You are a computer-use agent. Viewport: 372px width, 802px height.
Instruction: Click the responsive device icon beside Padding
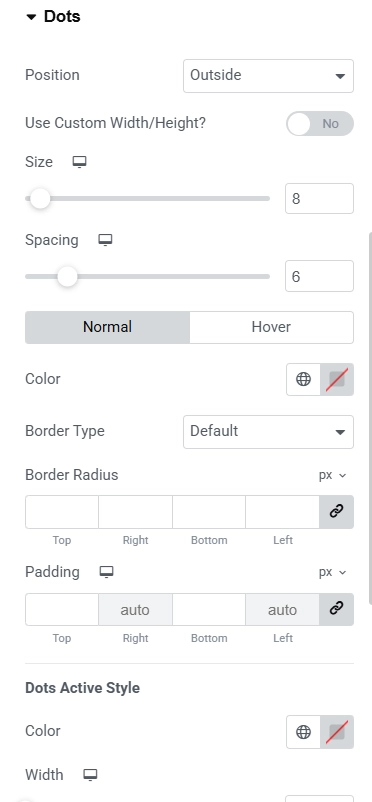coord(106,572)
